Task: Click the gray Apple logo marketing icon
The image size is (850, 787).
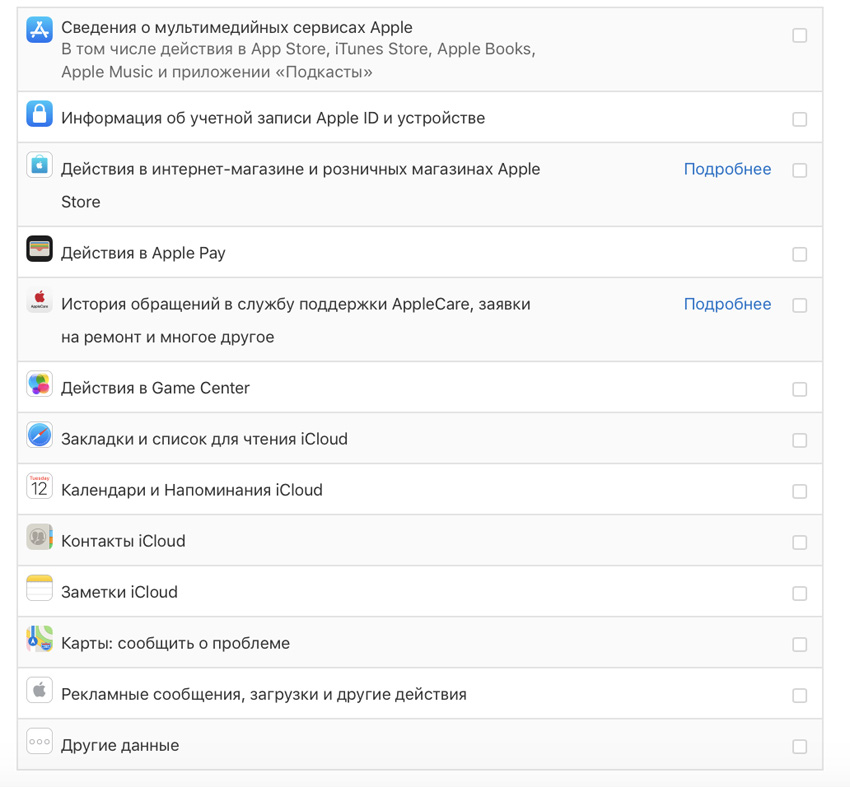Action: [40, 690]
